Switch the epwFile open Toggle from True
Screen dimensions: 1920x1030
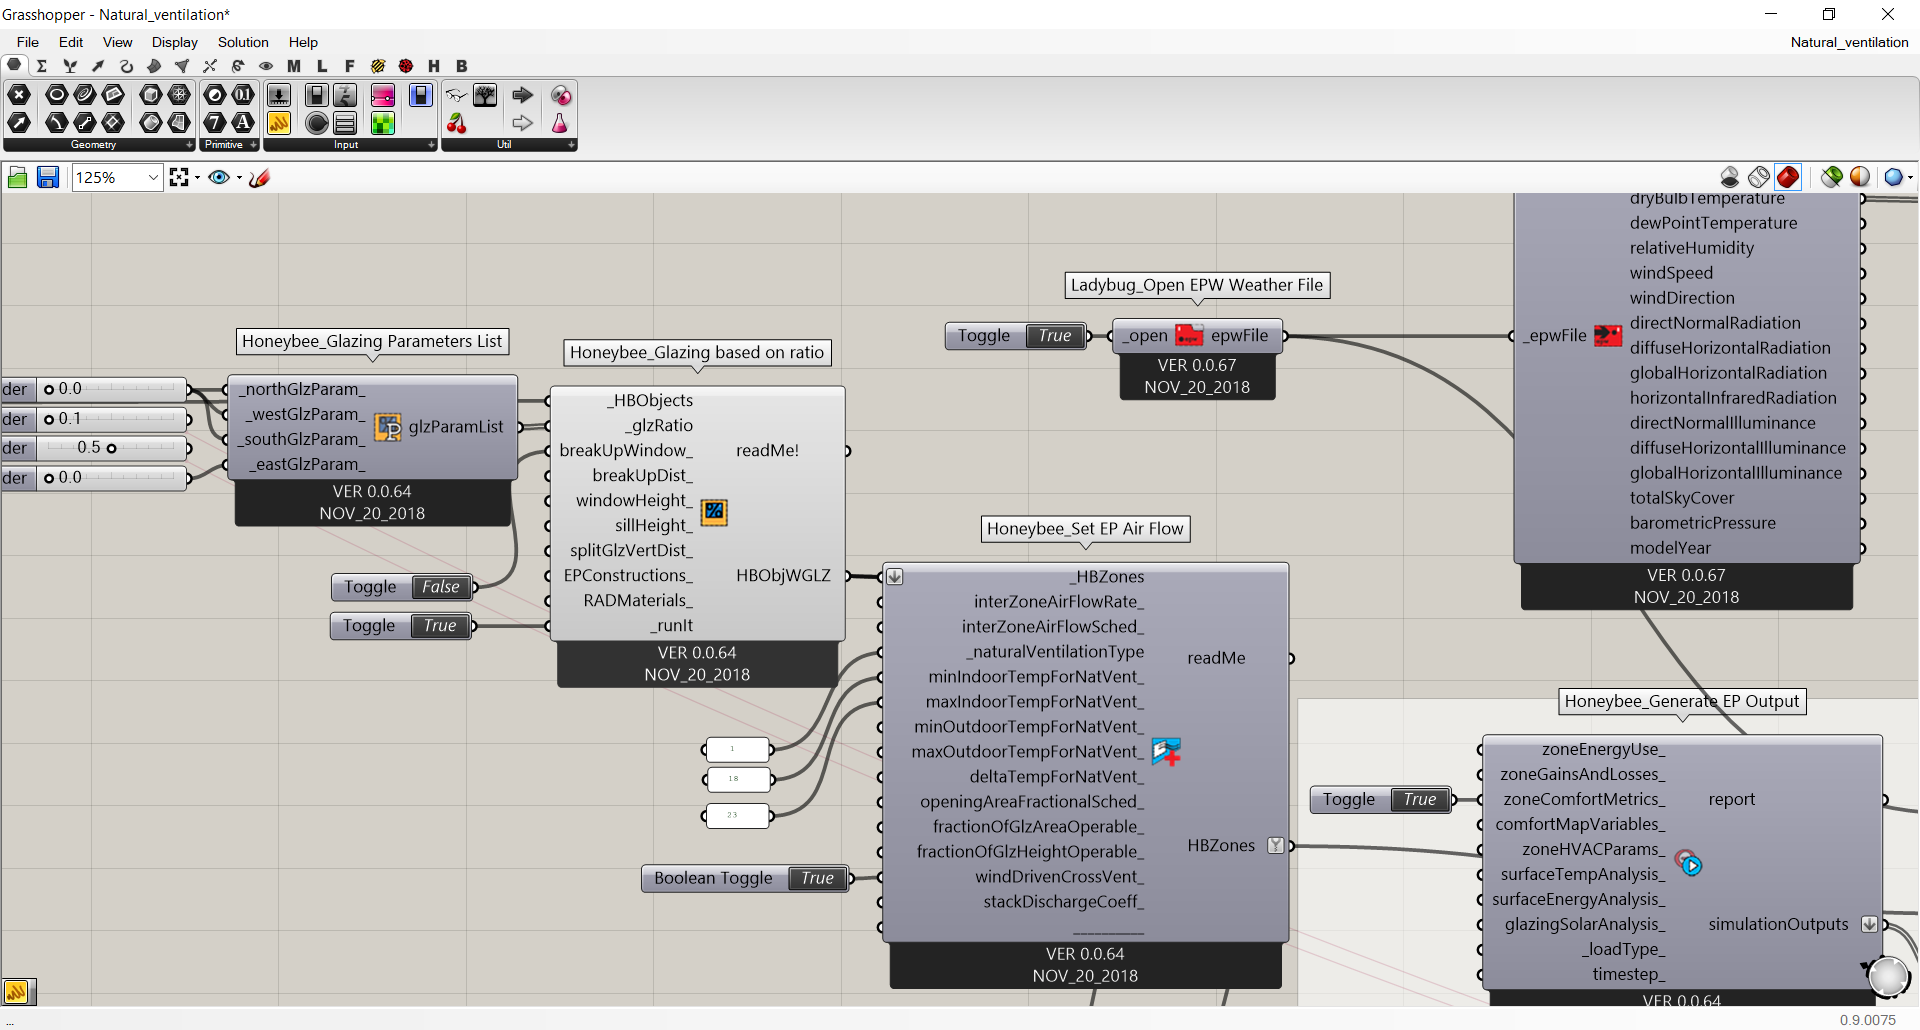click(1055, 336)
